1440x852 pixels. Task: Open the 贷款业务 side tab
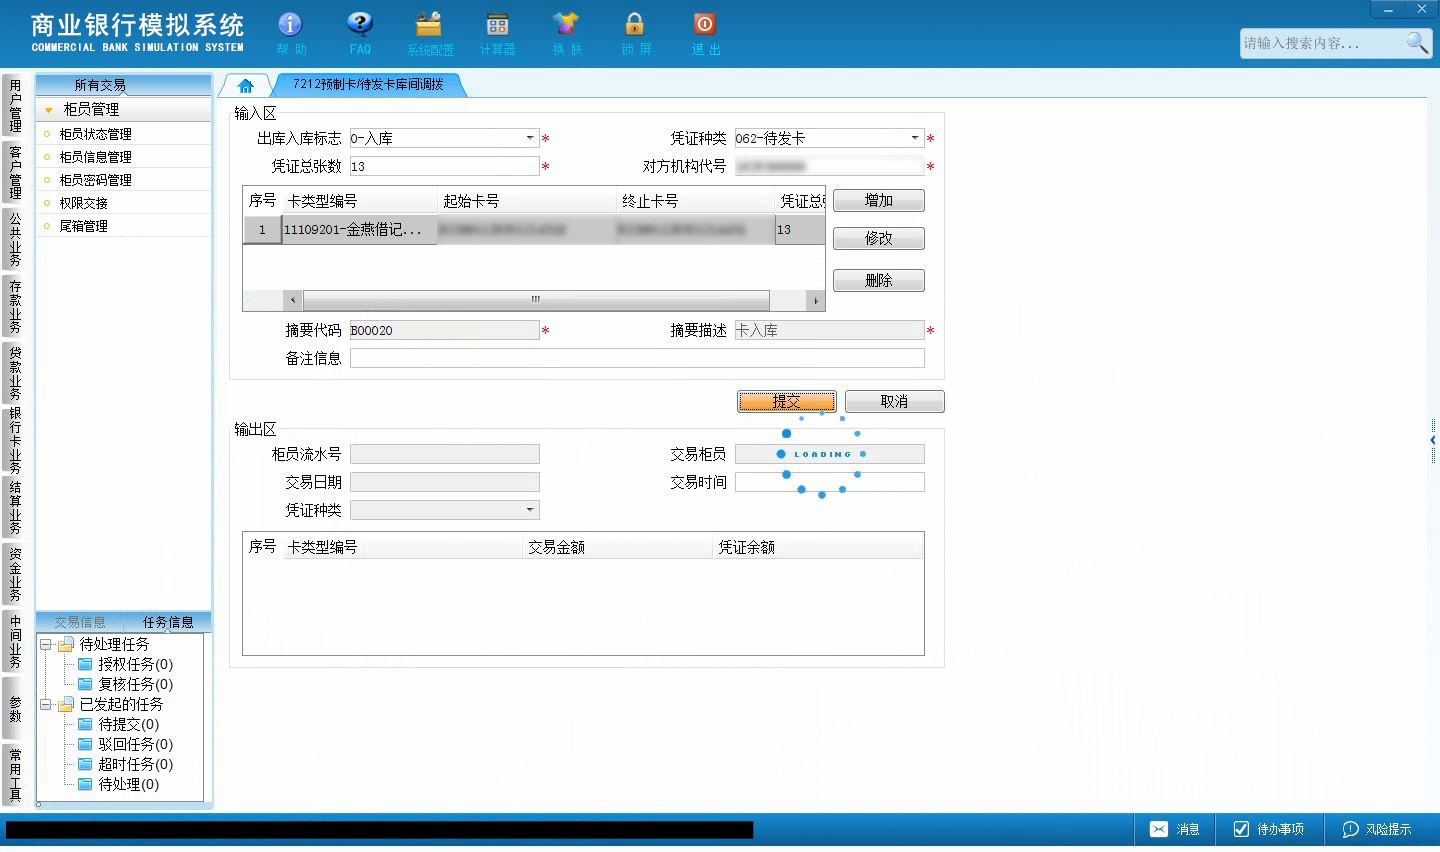(x=14, y=373)
